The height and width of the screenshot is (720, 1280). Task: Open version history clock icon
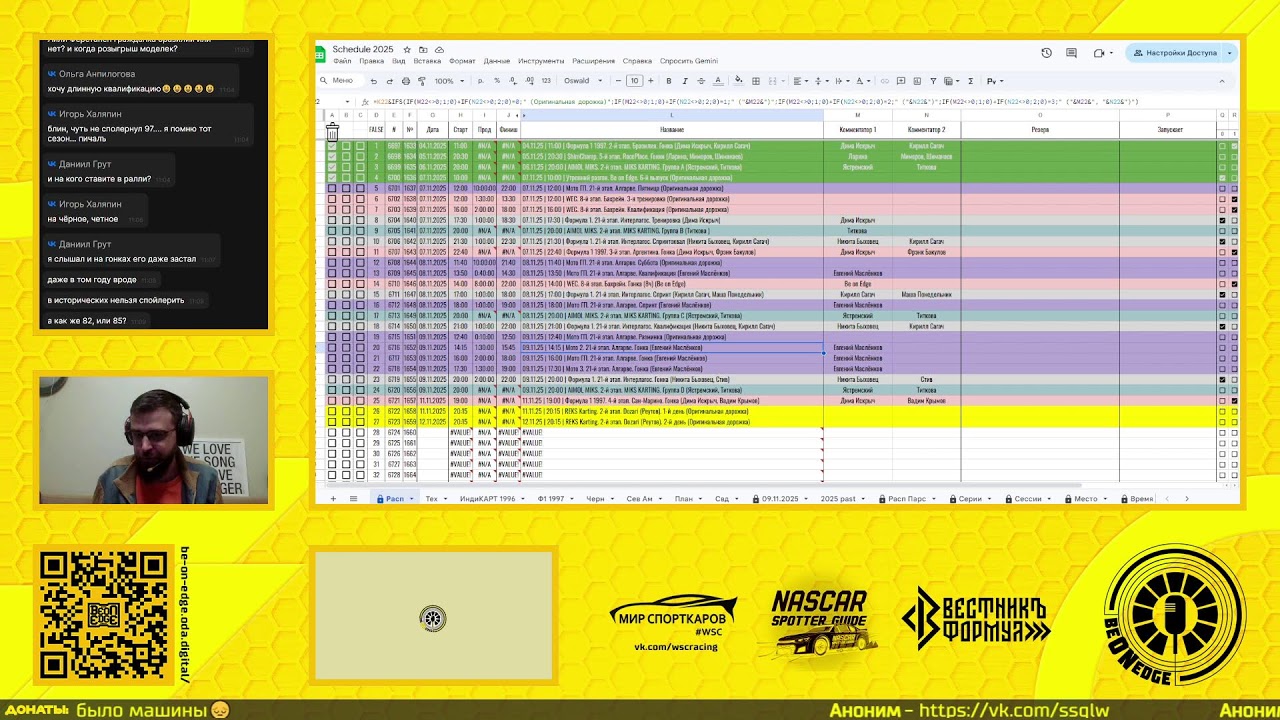(1046, 53)
